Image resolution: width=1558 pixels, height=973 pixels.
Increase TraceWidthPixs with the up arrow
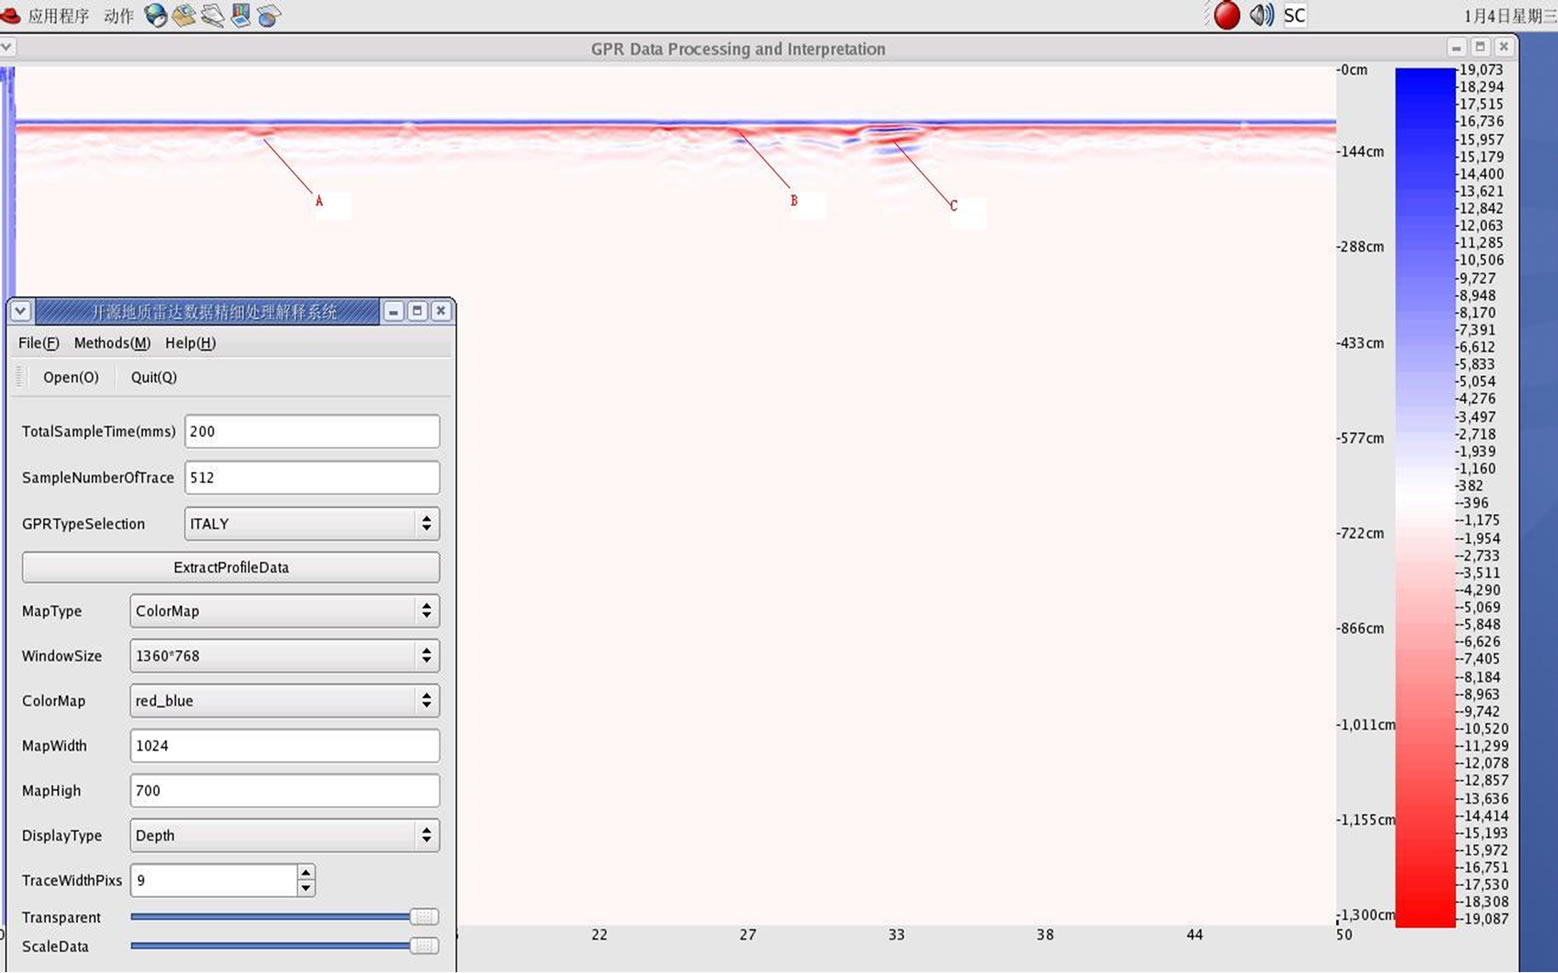click(306, 872)
